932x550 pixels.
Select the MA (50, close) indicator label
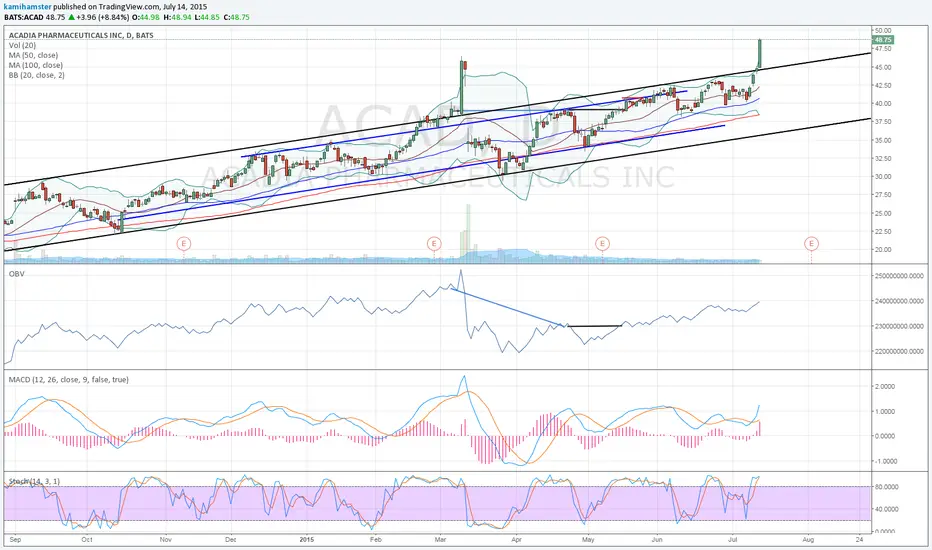[33, 55]
